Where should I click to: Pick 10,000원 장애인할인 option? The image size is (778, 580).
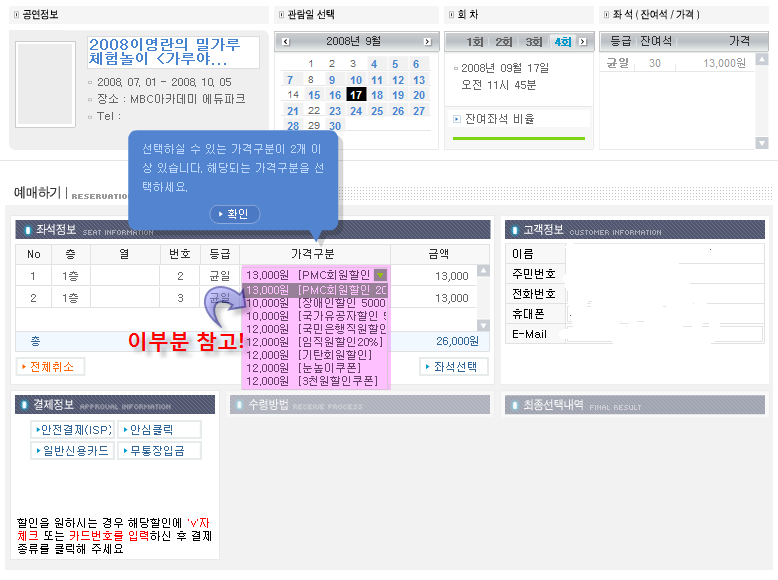(316, 303)
